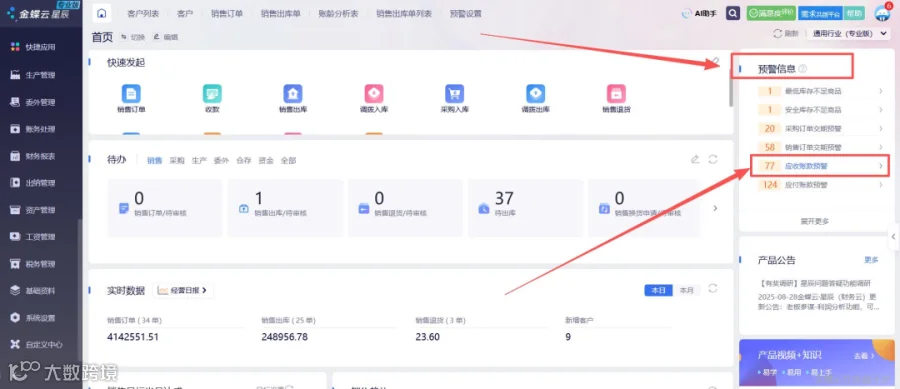Refresh the 待办 panel with the refresh icon
This screenshot has height=389, width=900.
[x=713, y=160]
